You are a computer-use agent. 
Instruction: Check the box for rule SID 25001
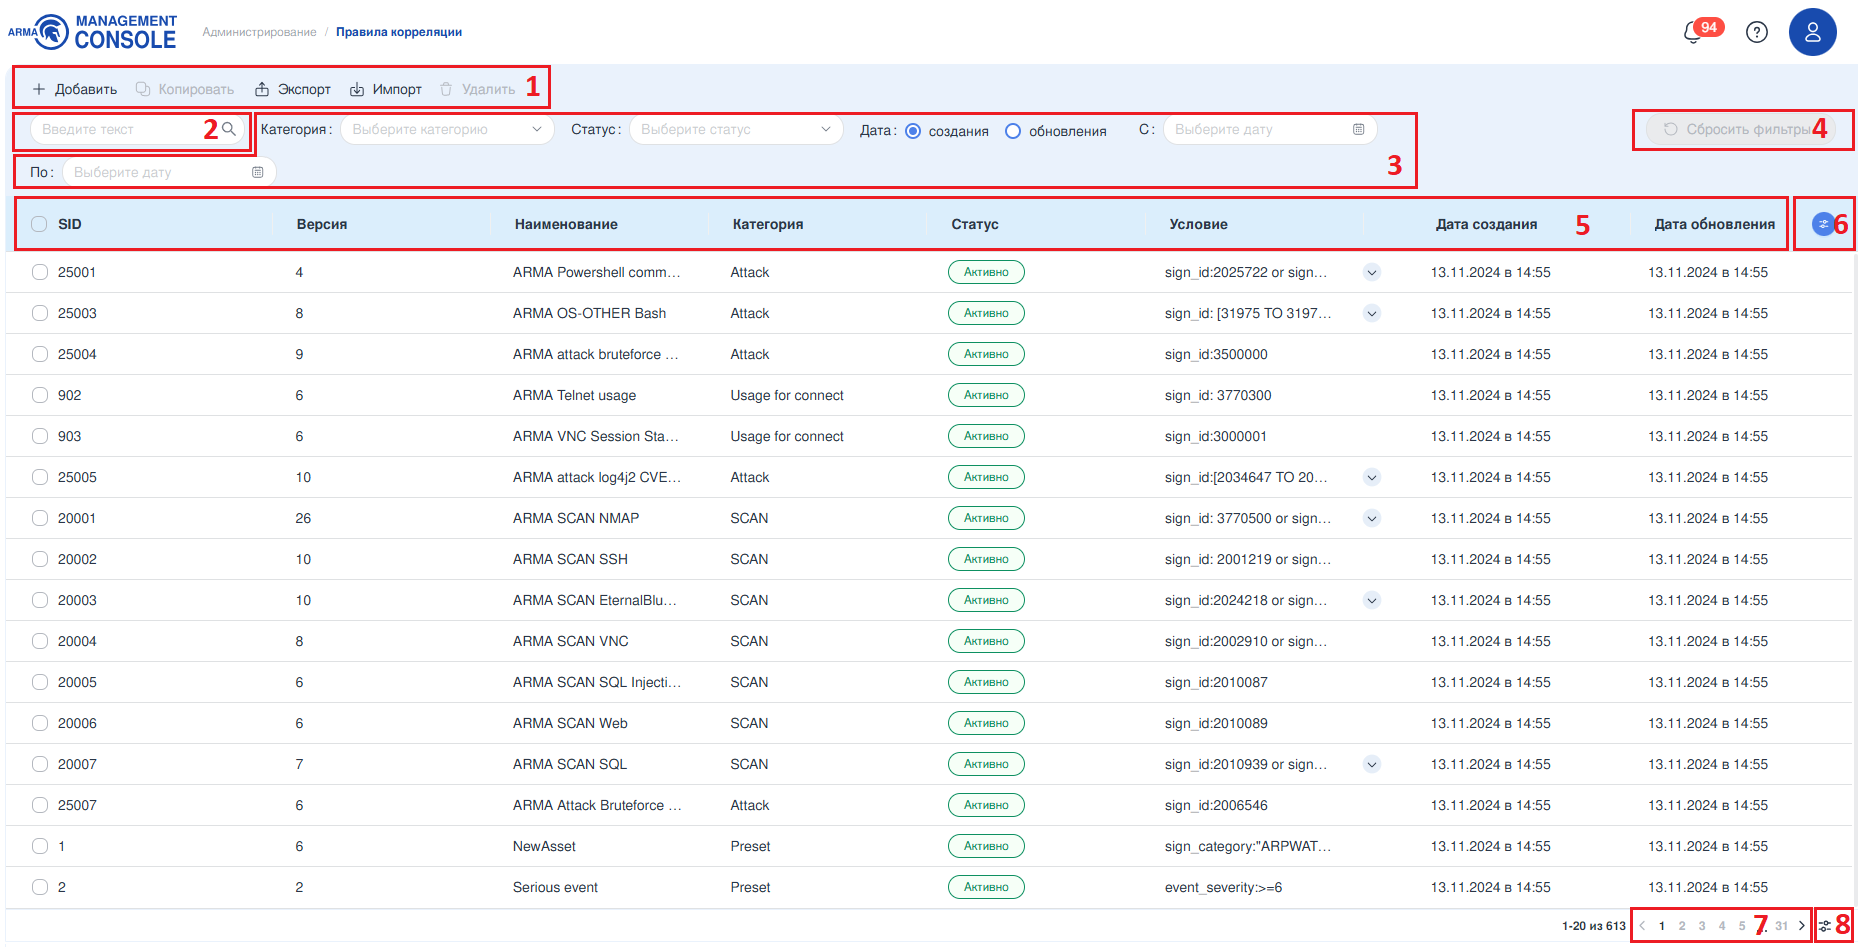[40, 272]
